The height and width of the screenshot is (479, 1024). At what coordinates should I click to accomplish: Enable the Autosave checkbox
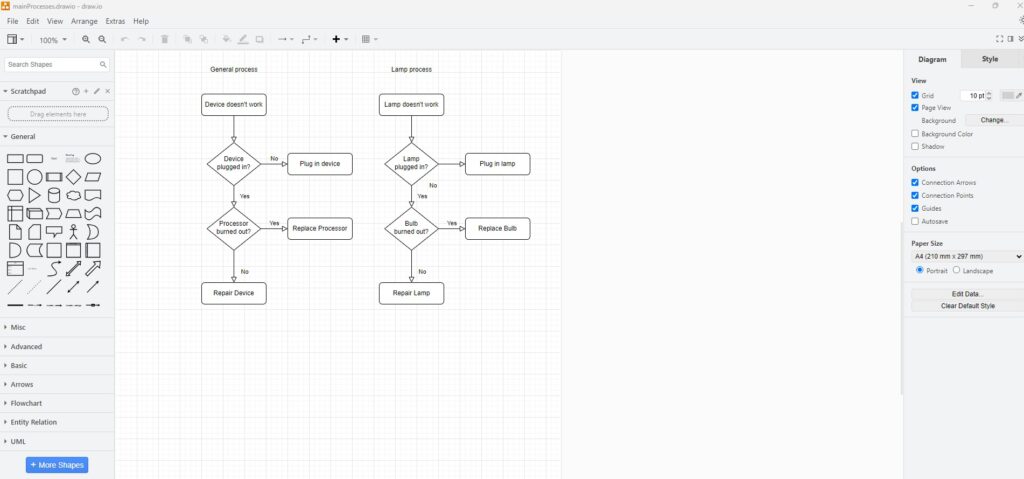(x=915, y=222)
